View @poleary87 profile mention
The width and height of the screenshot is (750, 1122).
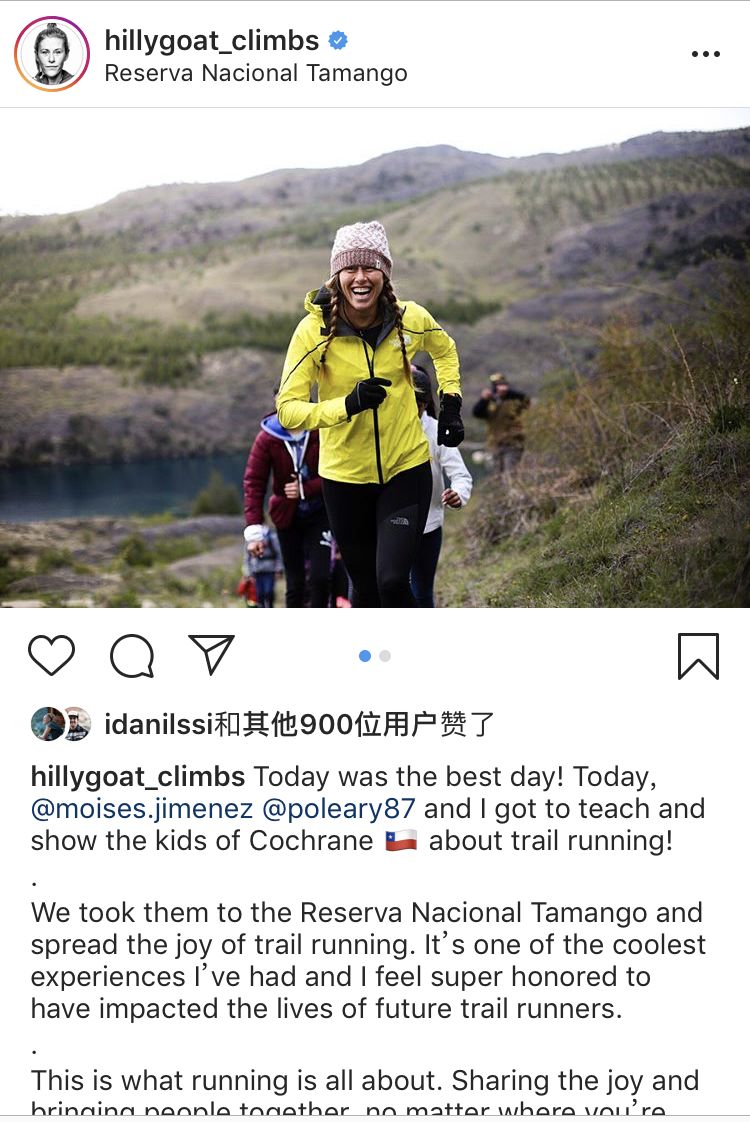point(339,809)
